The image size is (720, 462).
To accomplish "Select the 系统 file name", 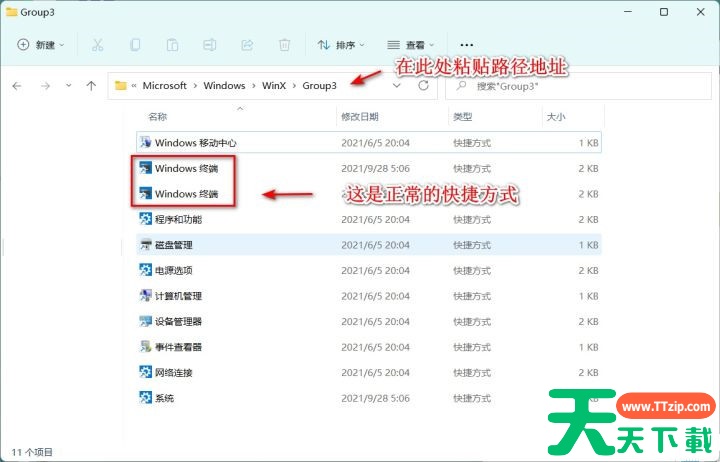I will pos(164,398).
